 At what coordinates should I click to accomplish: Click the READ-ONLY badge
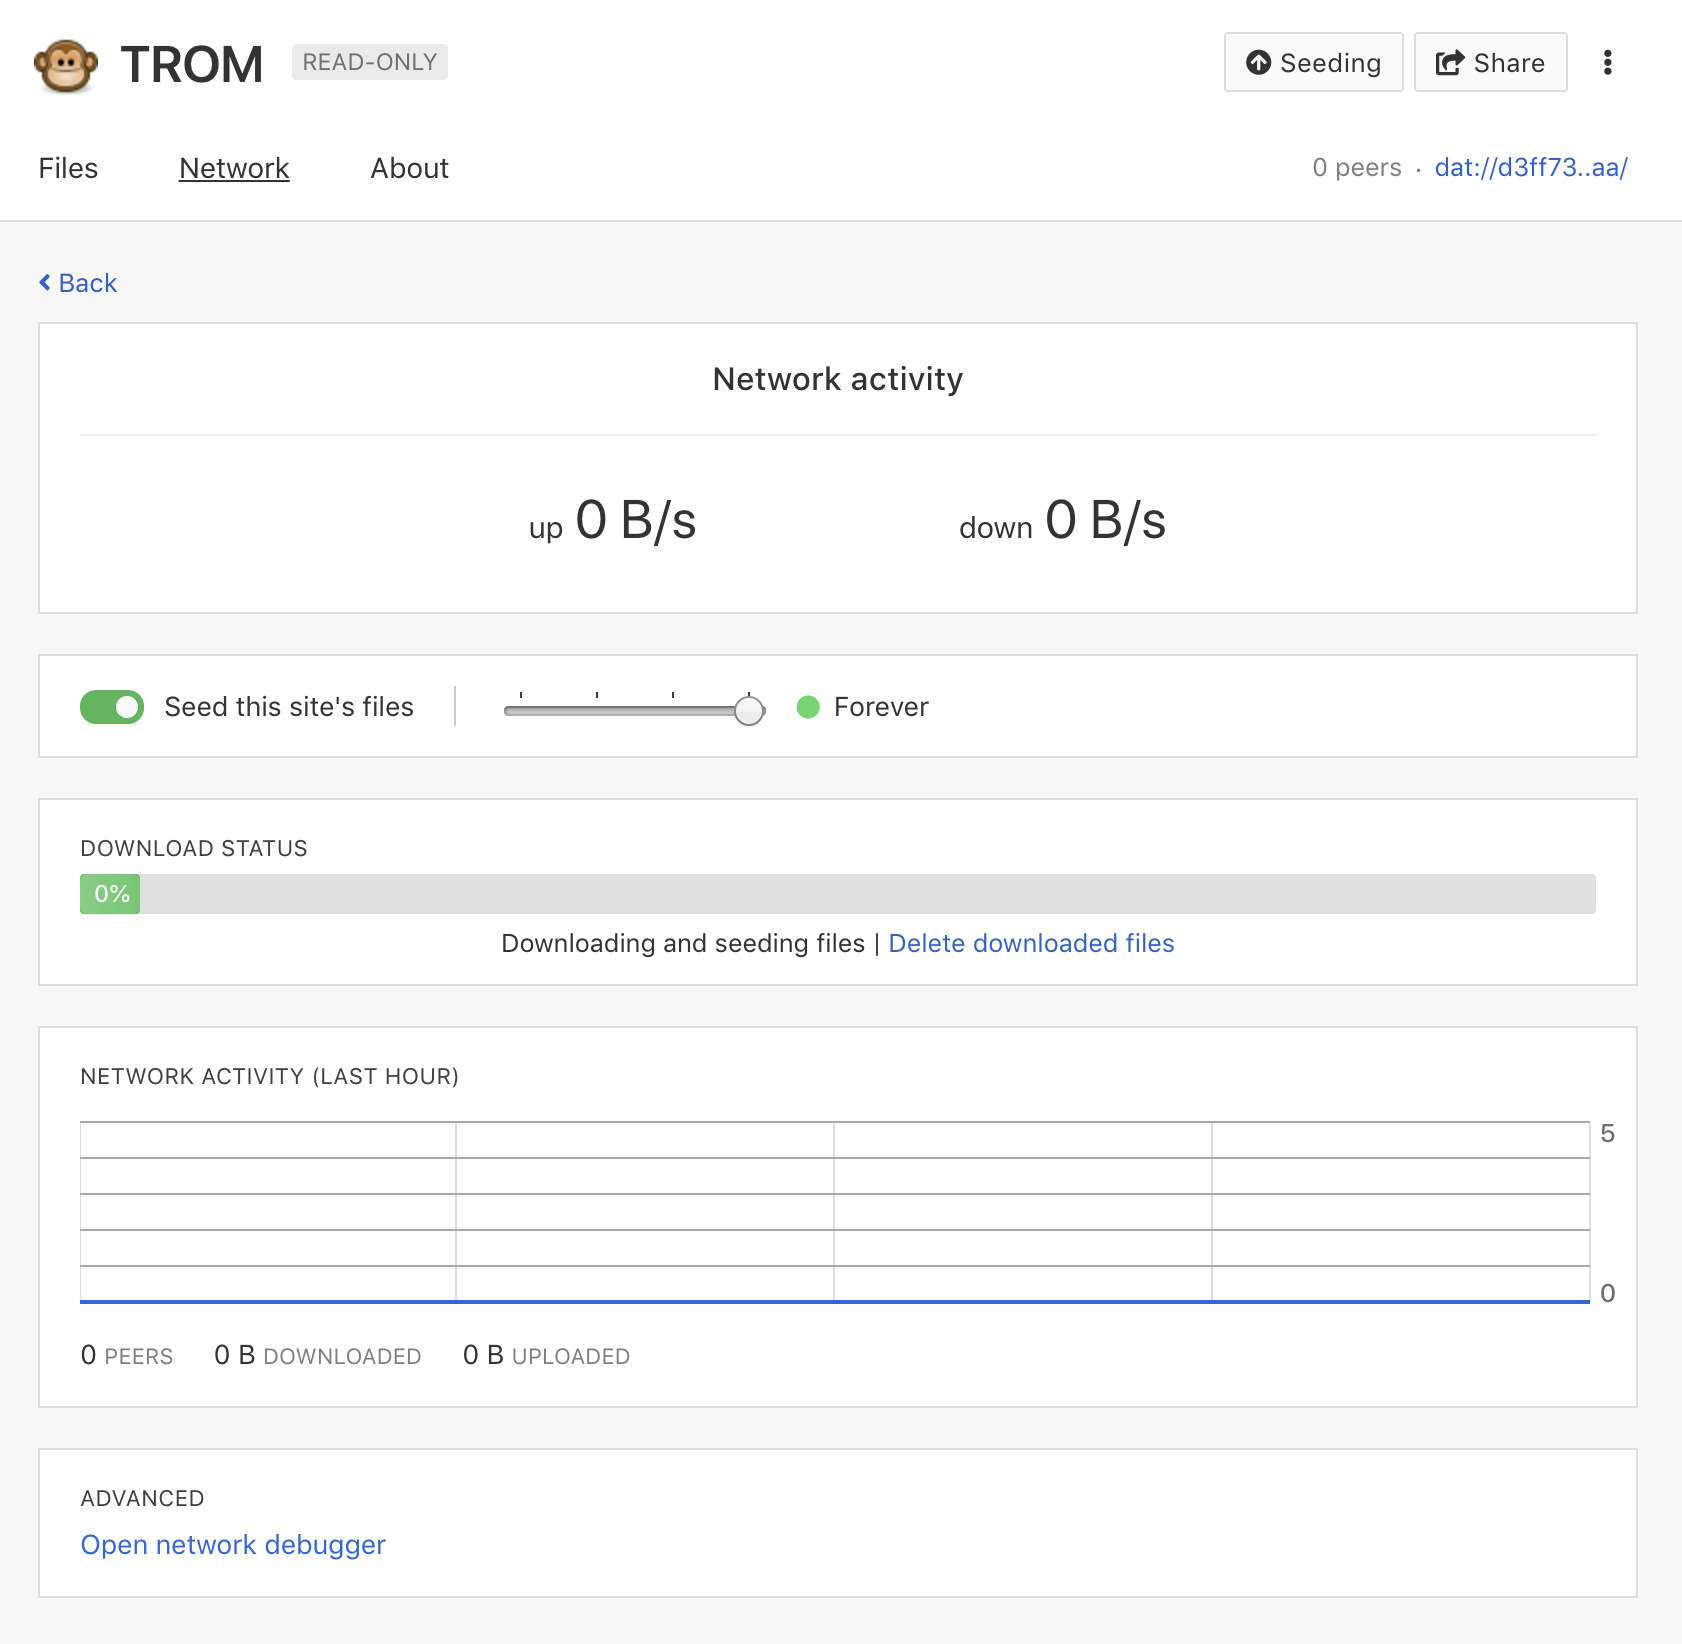(370, 62)
